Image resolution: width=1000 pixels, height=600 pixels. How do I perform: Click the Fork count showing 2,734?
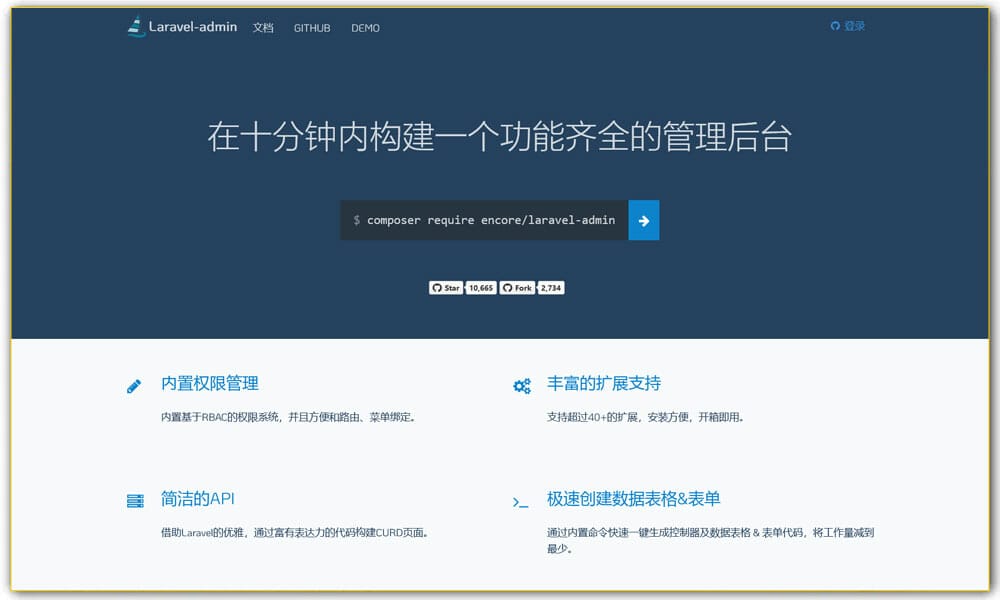tap(548, 287)
